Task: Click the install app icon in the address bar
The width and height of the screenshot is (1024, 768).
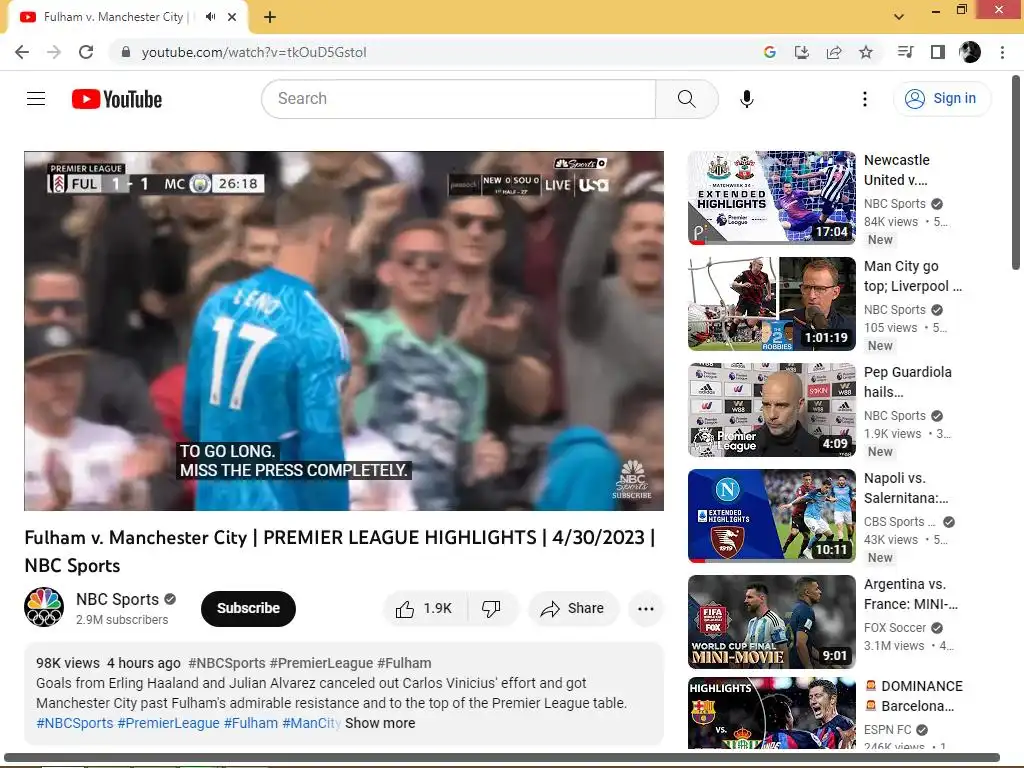Action: tap(802, 52)
